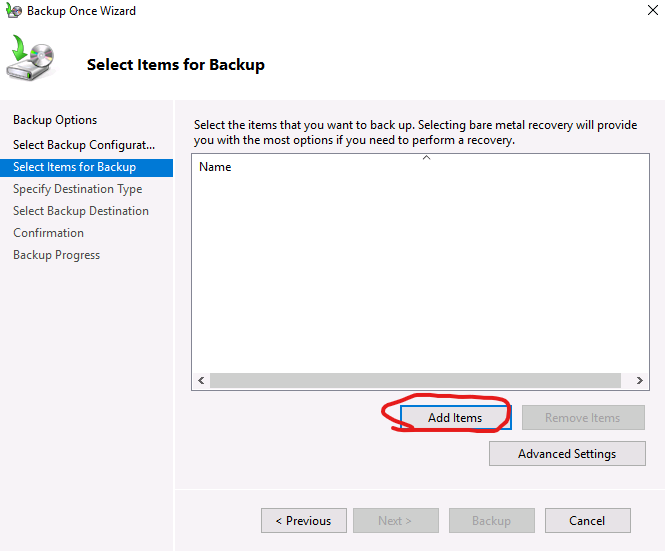
Task: Click the left scroll arrow of the list
Action: point(201,381)
